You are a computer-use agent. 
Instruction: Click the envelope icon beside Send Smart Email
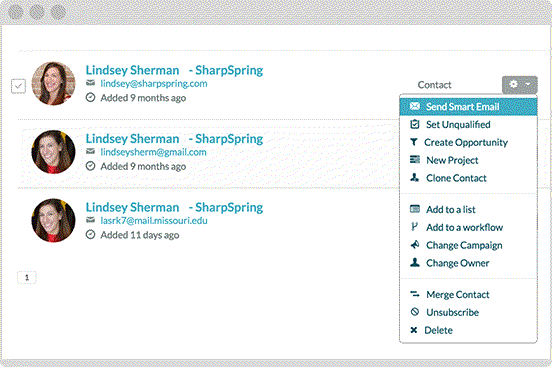click(415, 106)
